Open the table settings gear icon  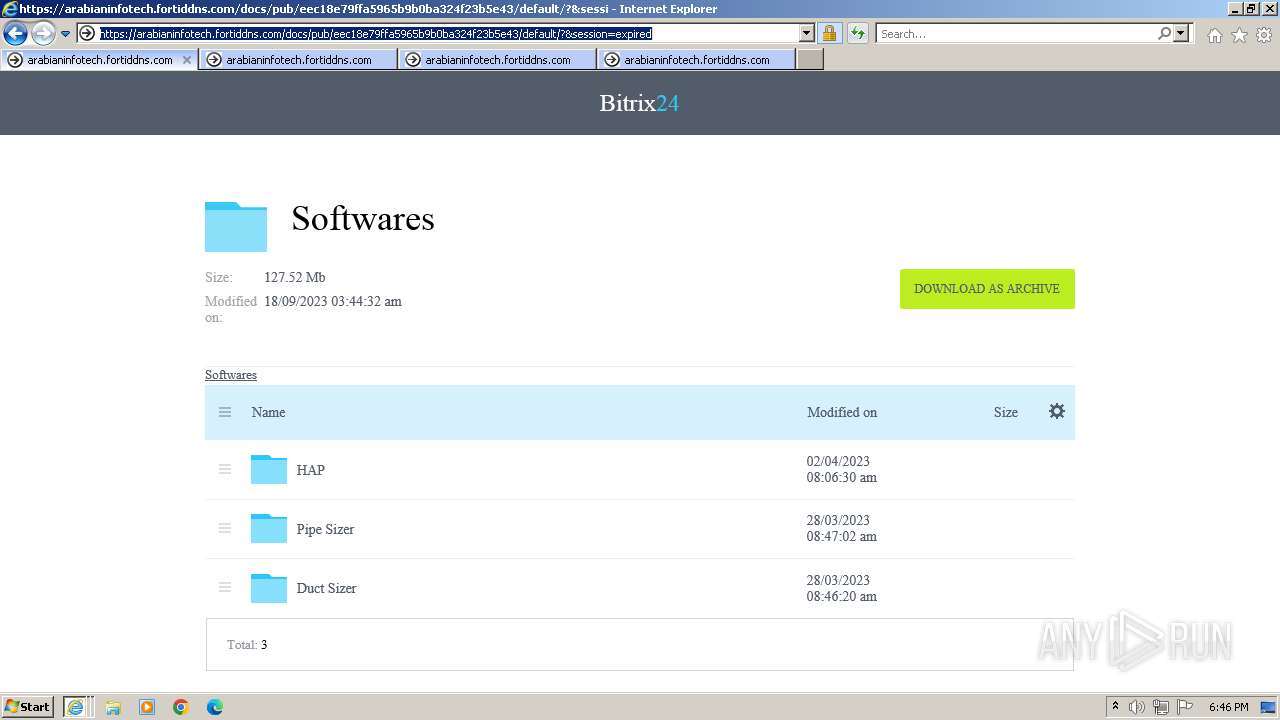click(1057, 411)
